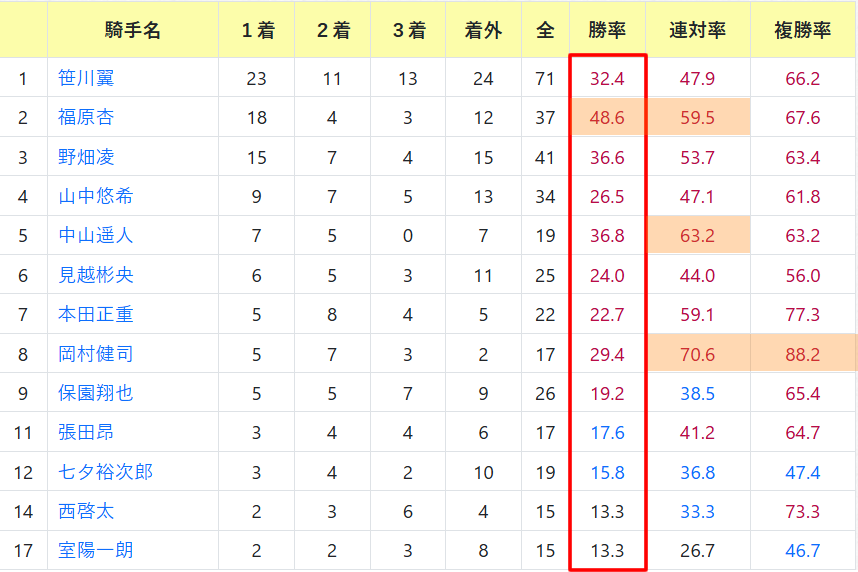Open jockey 七夕裕次郎 link

pyautogui.click(x=105, y=472)
